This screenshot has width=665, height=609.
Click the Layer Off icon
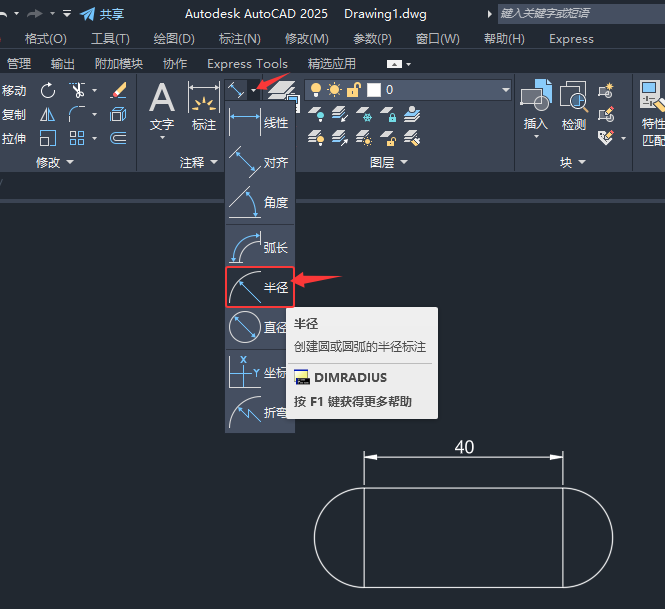(316, 114)
